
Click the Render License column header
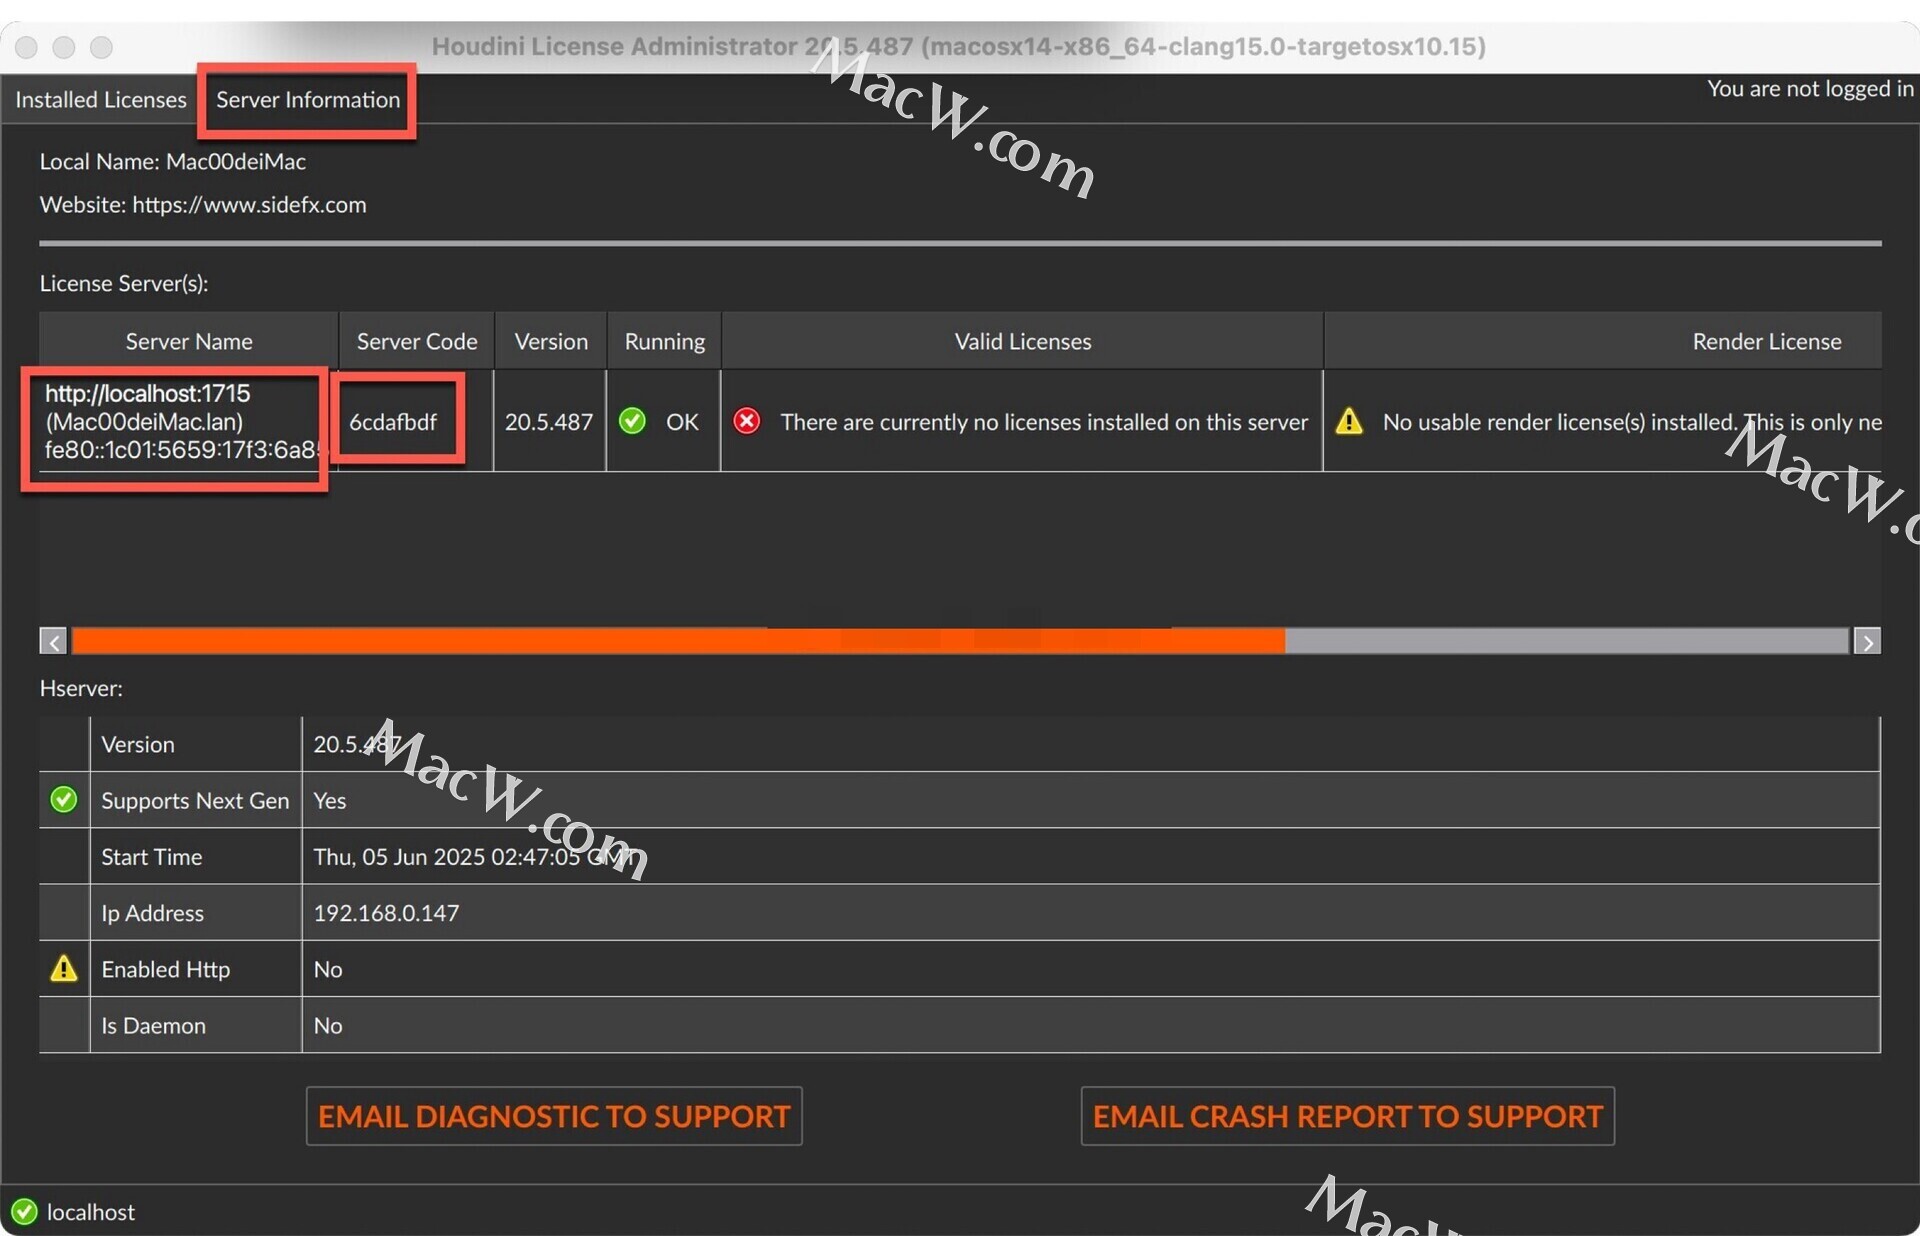(1765, 341)
